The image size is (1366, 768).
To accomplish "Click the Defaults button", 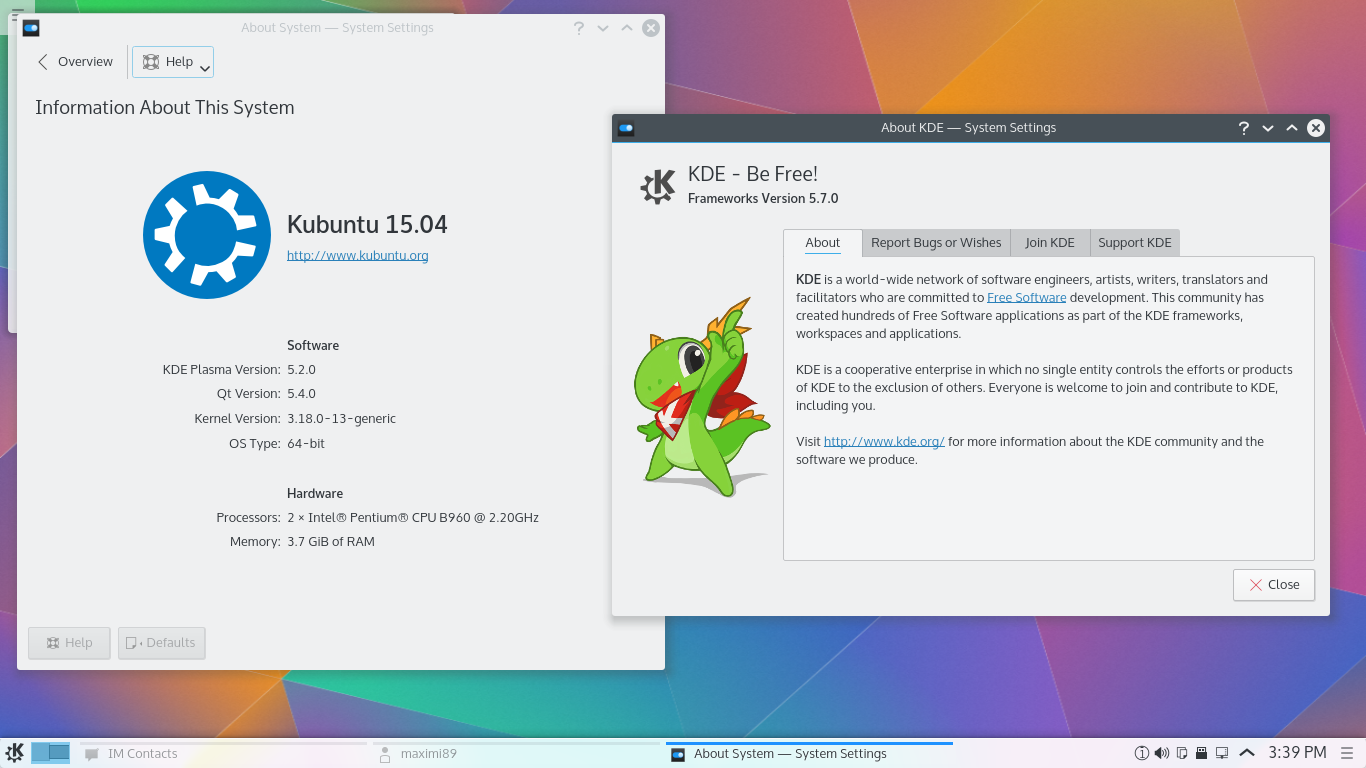I will [161, 643].
